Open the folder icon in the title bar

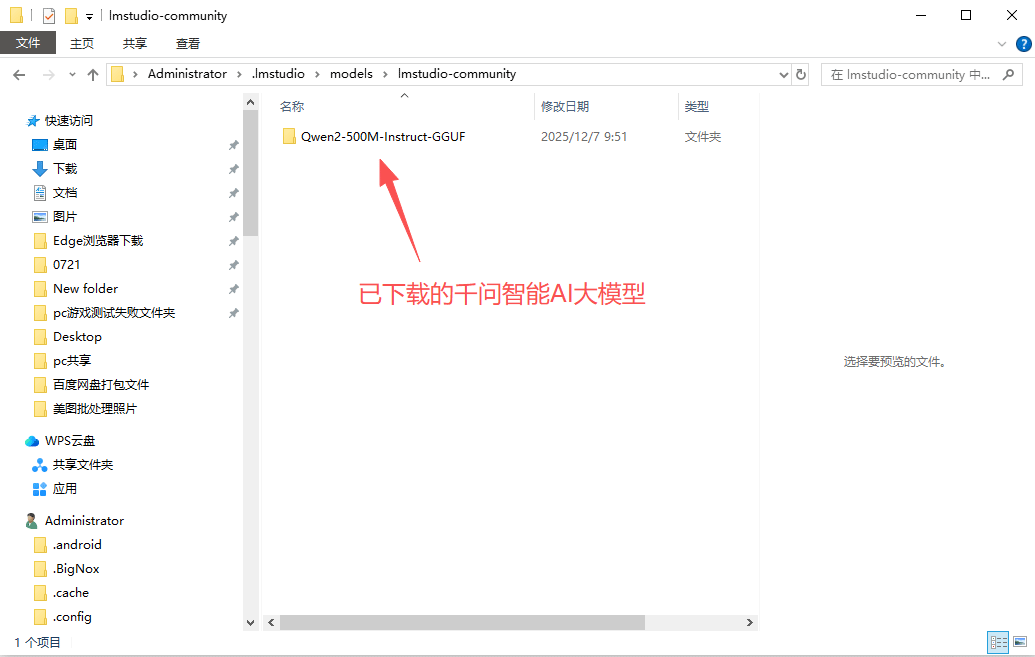point(14,15)
